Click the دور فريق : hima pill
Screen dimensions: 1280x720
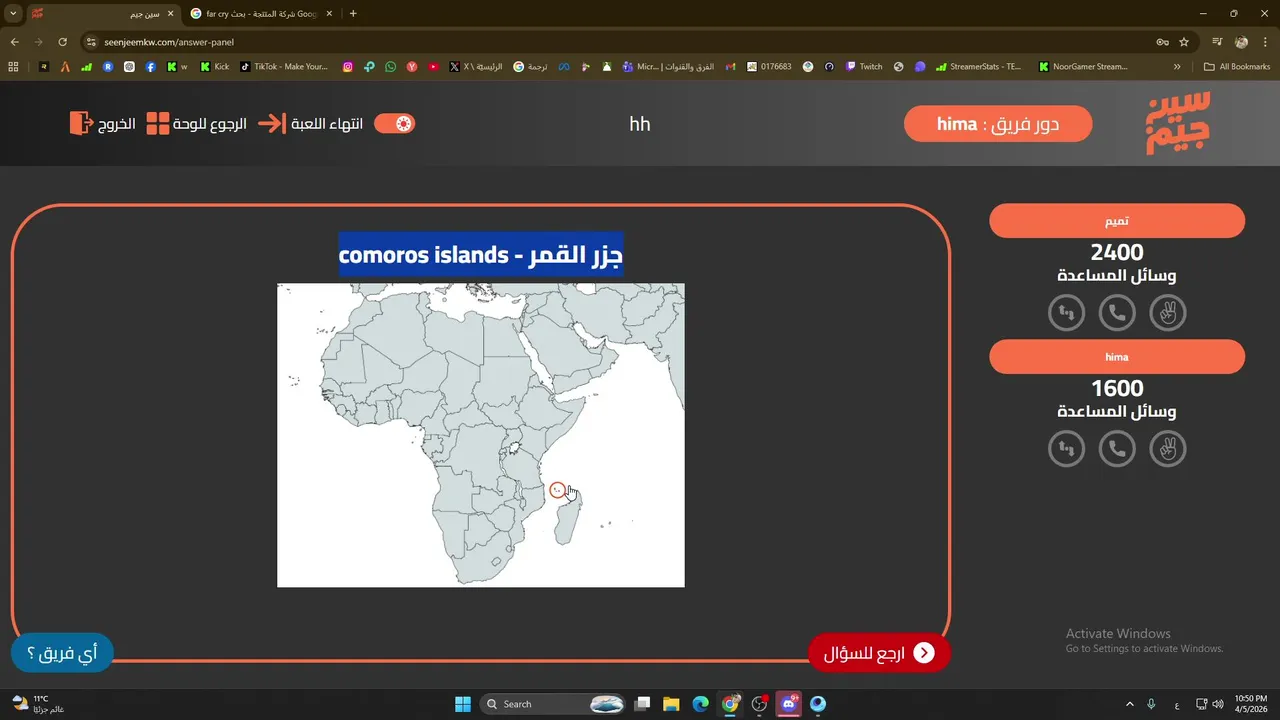[x=998, y=124]
